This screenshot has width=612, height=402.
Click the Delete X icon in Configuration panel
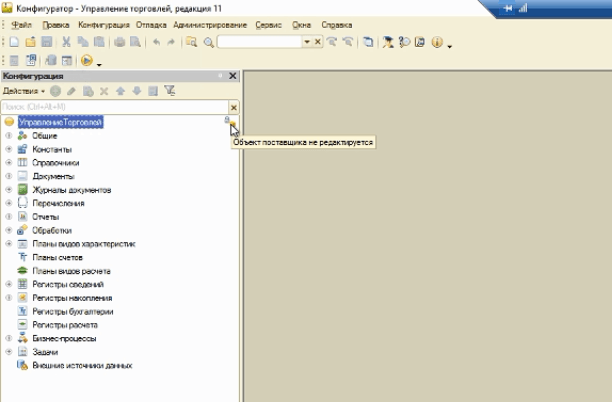[104, 91]
